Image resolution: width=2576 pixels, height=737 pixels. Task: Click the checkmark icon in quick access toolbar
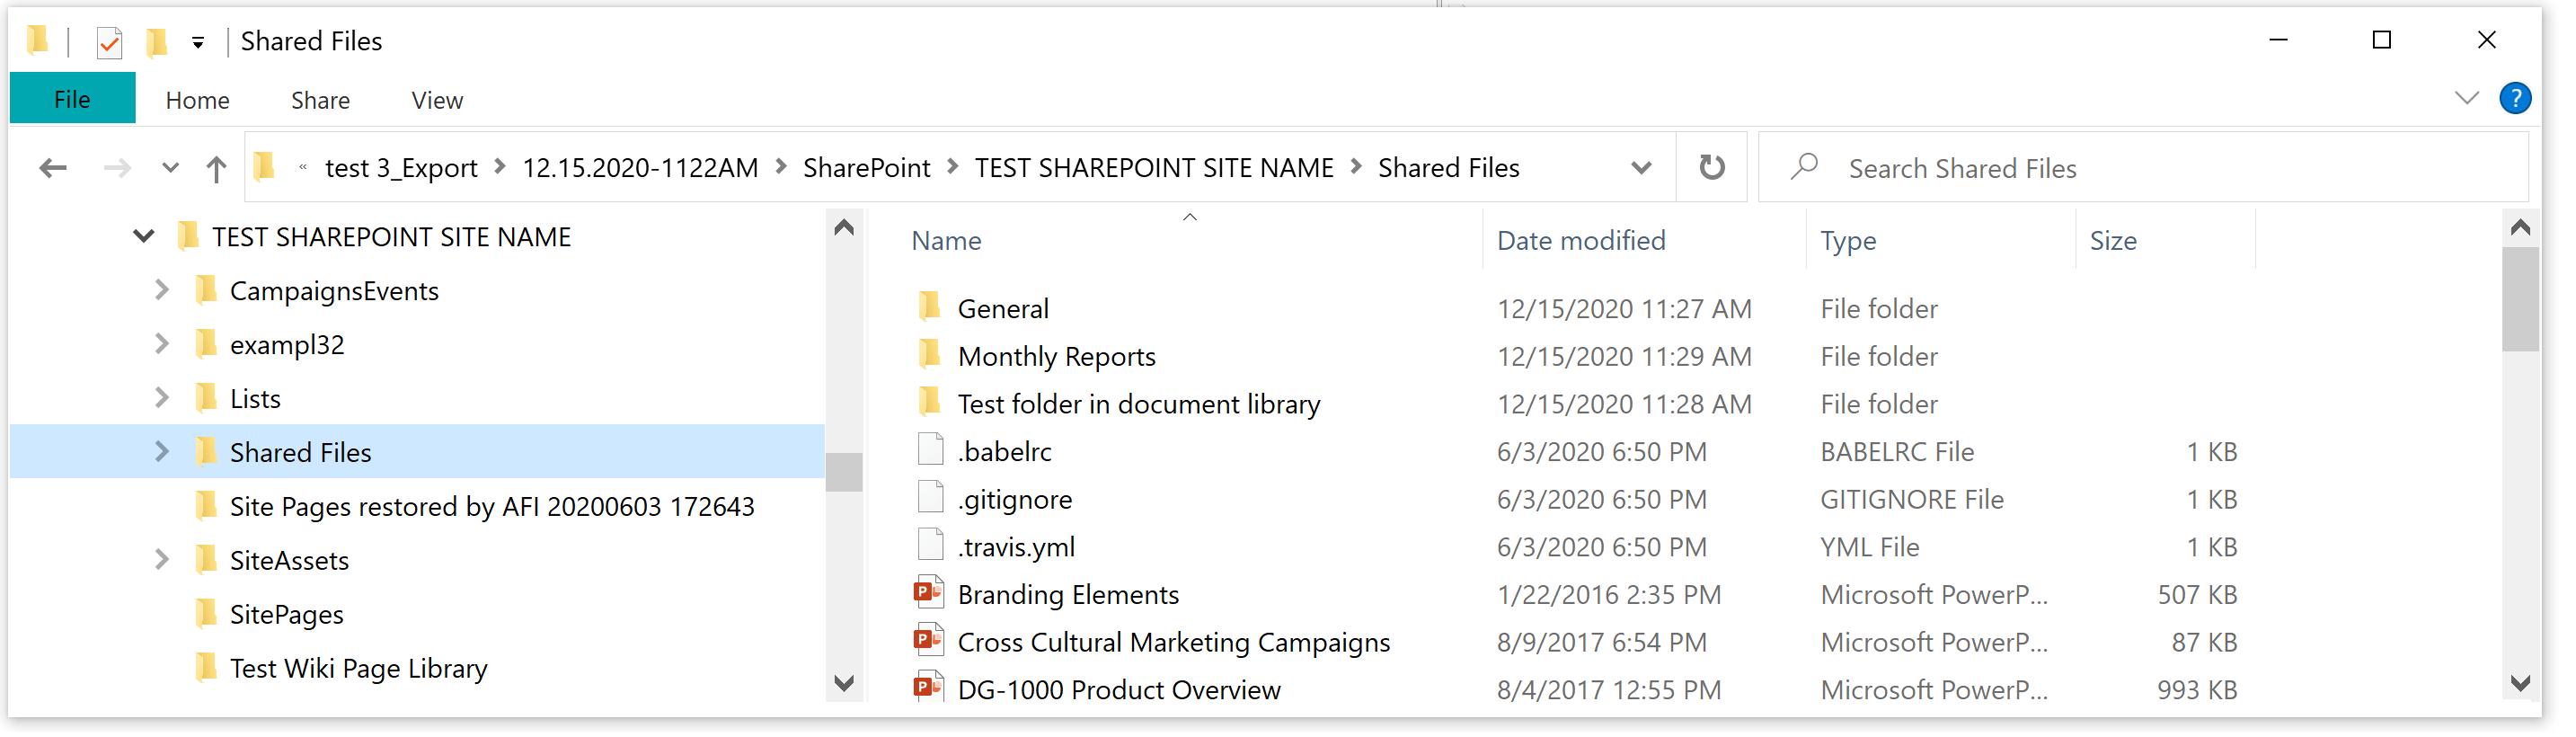pos(108,41)
